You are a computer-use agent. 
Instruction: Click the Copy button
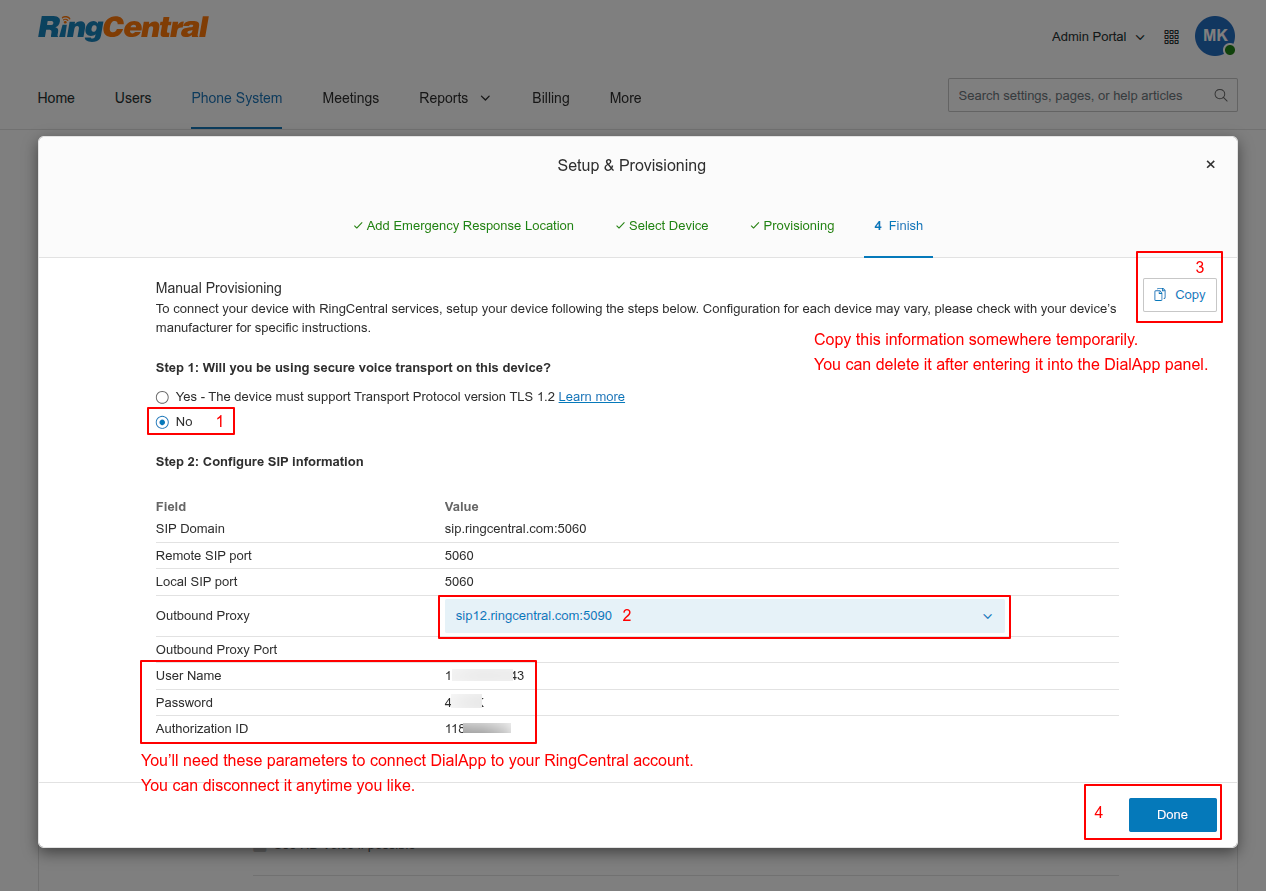click(1180, 295)
